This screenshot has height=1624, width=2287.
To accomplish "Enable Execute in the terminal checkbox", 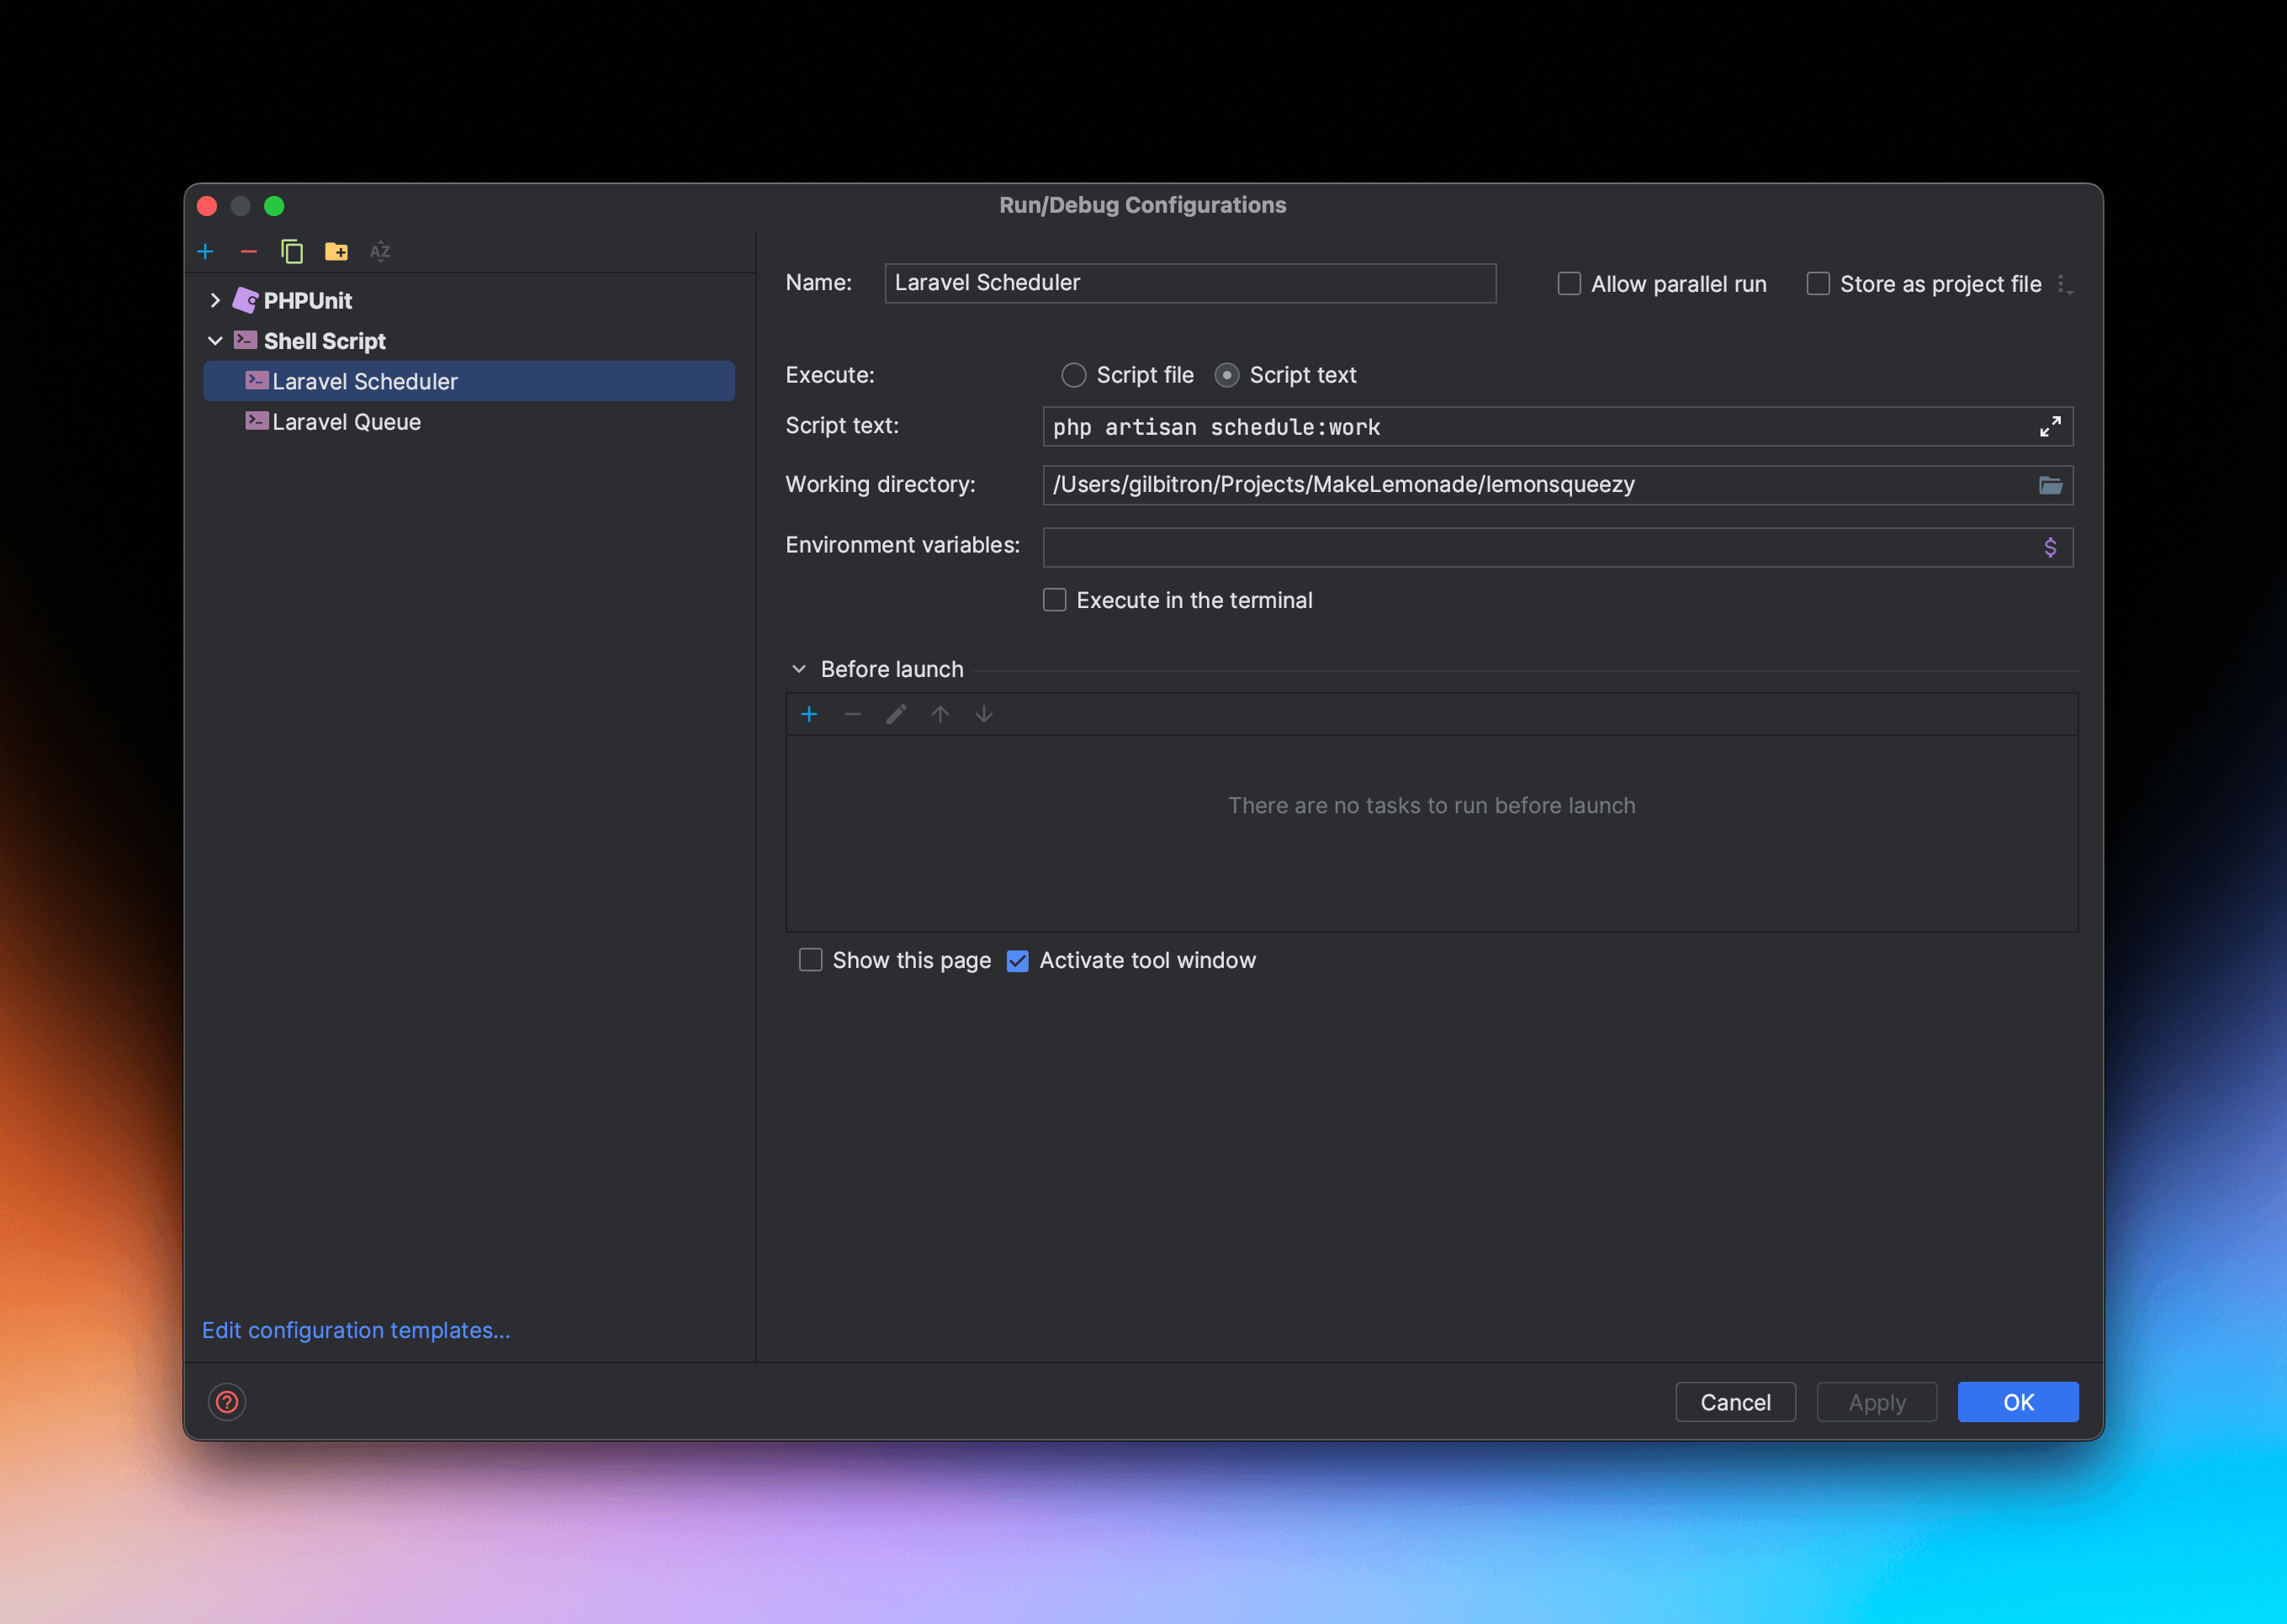I will coord(1055,600).
